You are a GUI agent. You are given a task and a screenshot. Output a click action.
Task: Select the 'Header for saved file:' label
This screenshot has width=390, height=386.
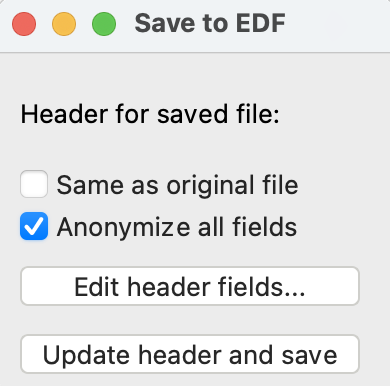coord(150,114)
